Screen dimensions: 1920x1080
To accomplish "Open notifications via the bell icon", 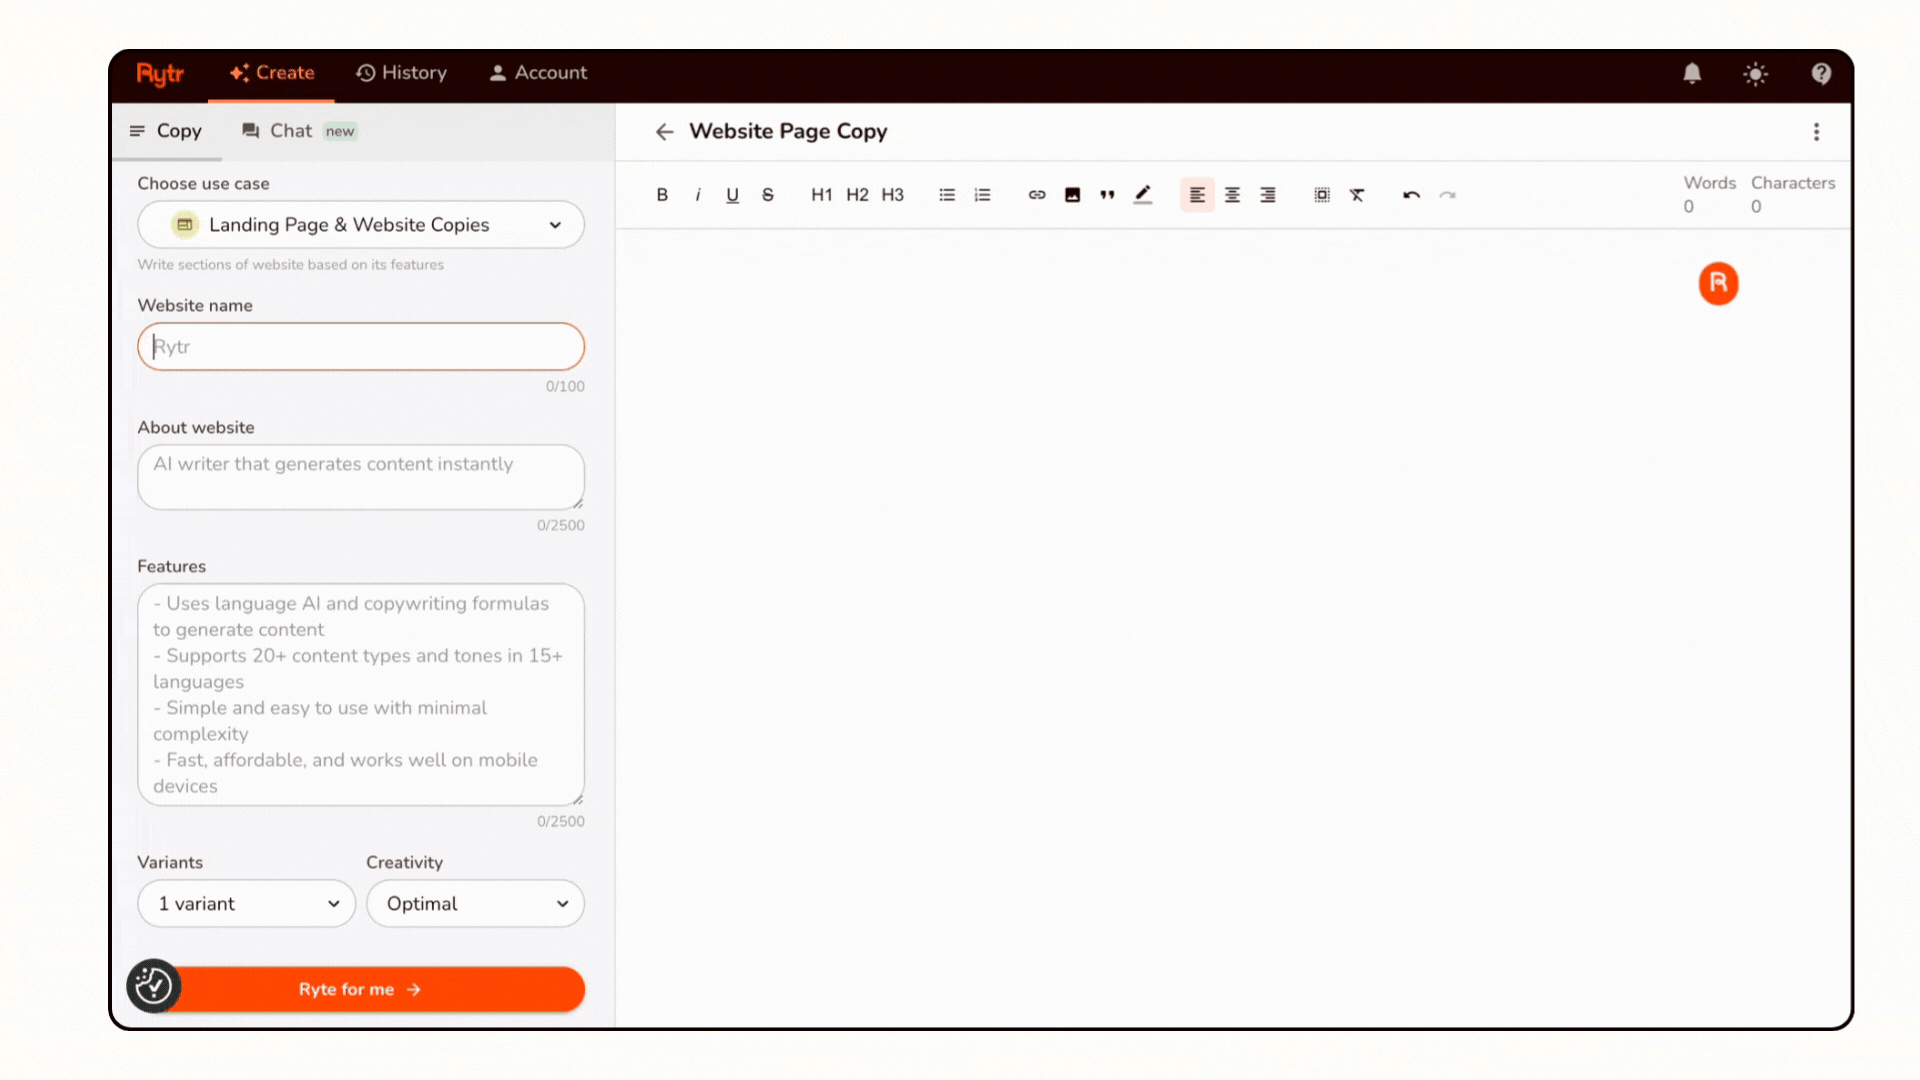I will [x=1692, y=73].
